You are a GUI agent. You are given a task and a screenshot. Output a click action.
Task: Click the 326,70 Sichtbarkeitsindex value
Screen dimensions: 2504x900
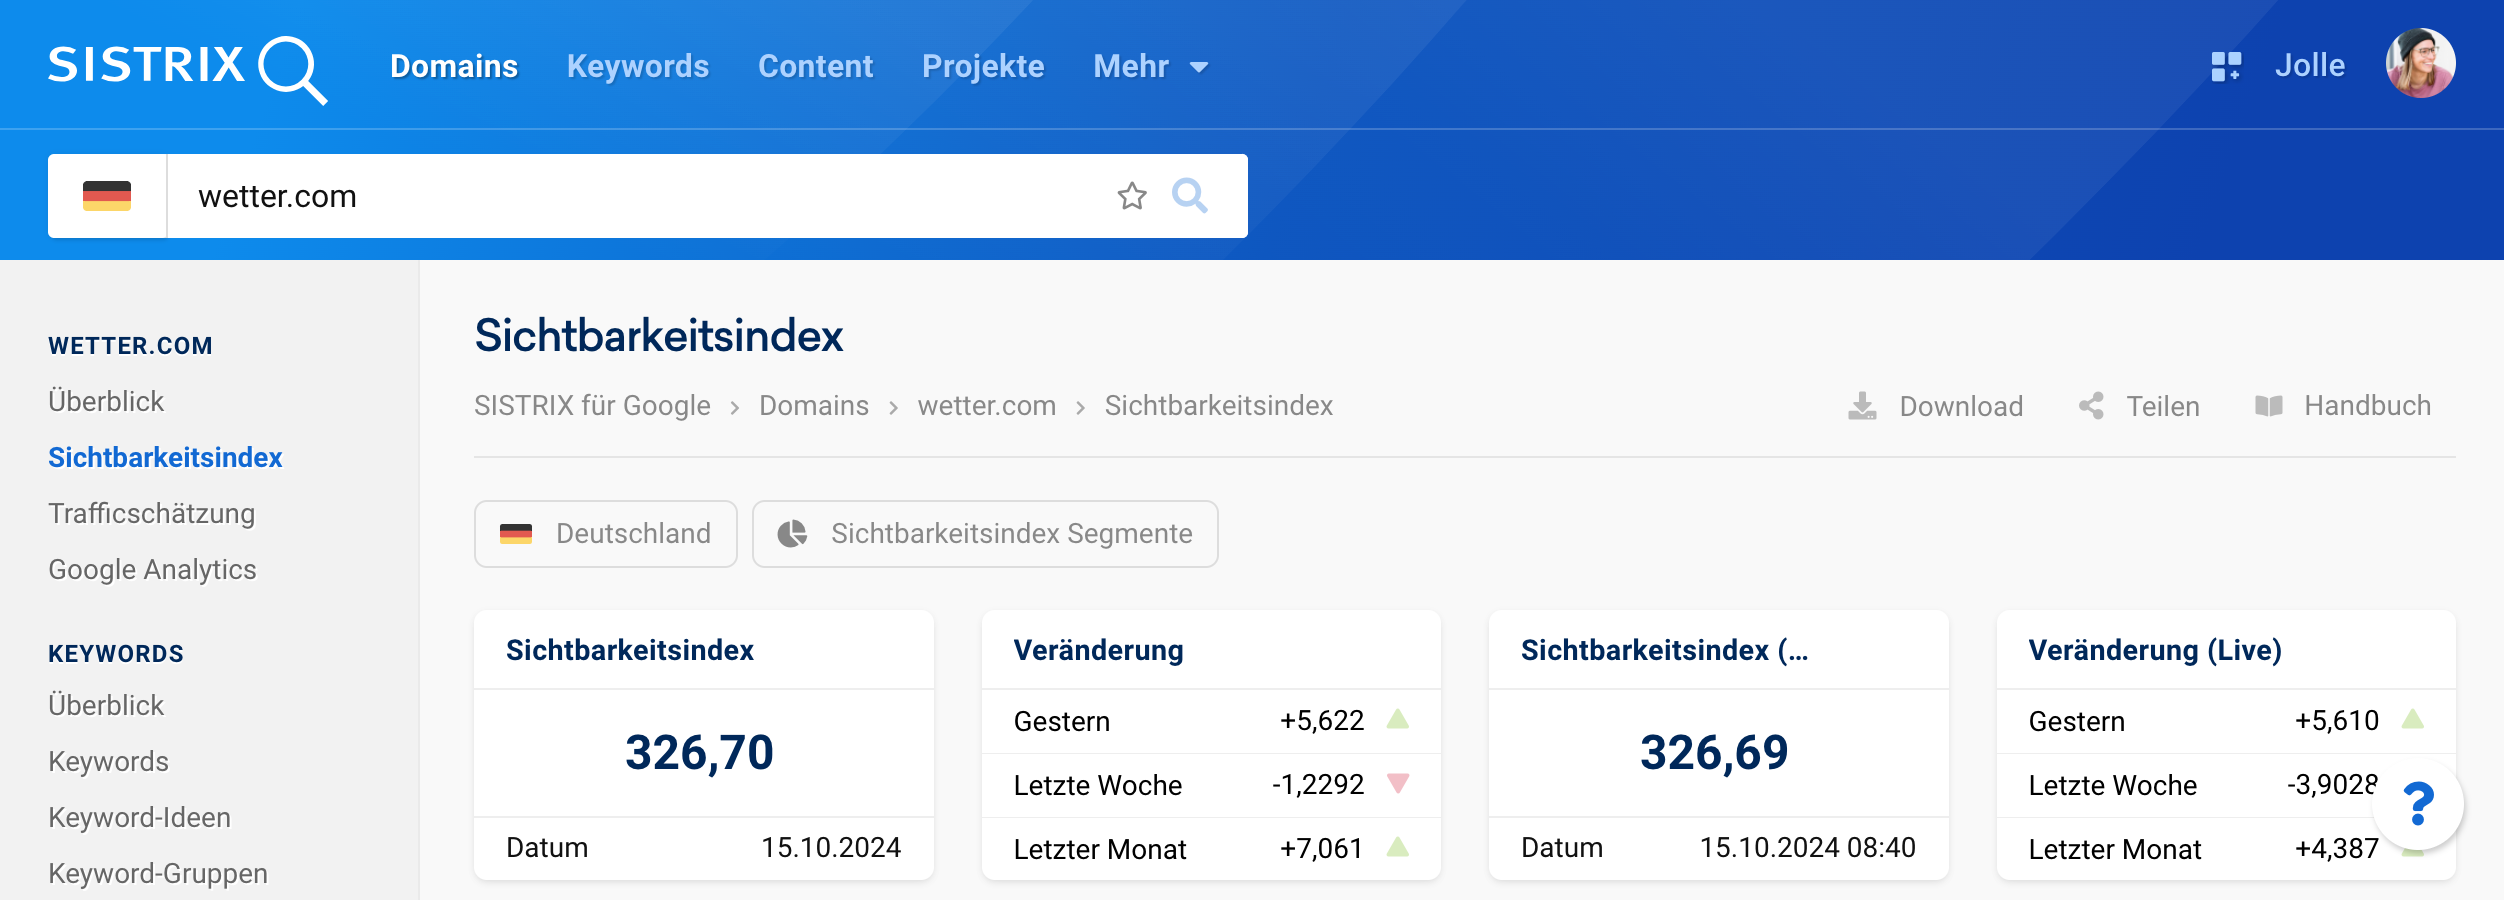coord(700,753)
